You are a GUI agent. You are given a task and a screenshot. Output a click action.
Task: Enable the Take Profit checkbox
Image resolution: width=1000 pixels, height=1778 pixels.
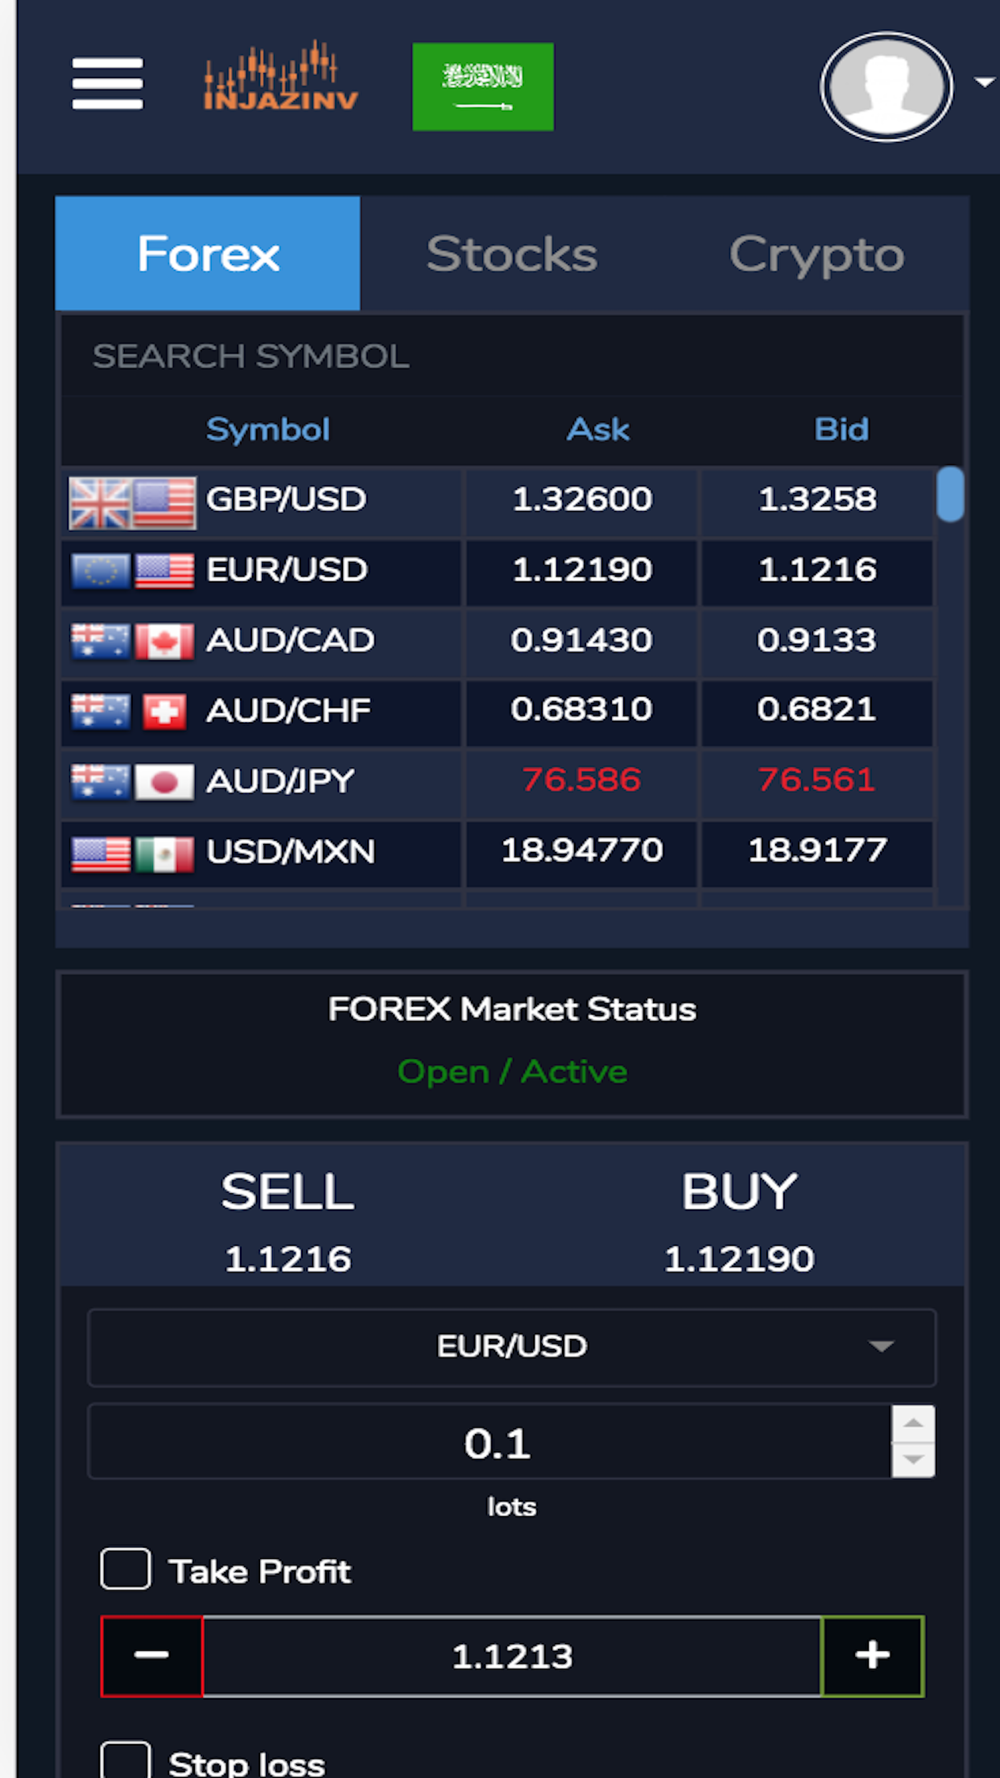point(126,1569)
